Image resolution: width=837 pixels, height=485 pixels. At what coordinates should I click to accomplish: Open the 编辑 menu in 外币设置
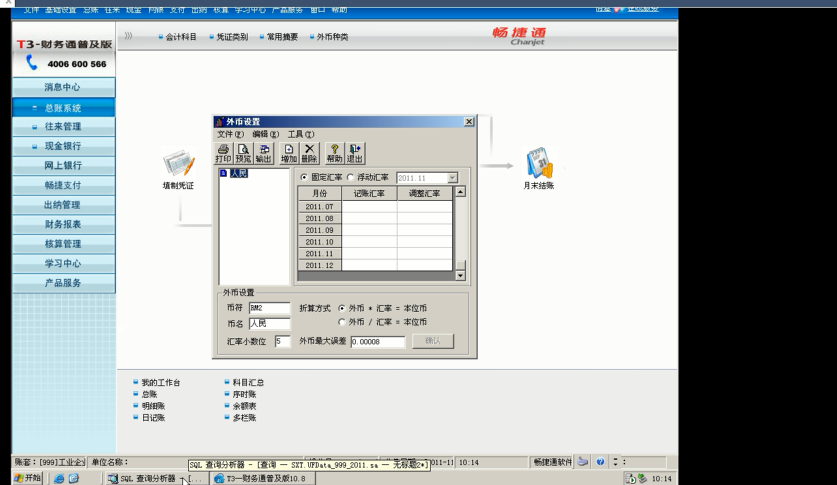pyautogui.click(x=265, y=134)
